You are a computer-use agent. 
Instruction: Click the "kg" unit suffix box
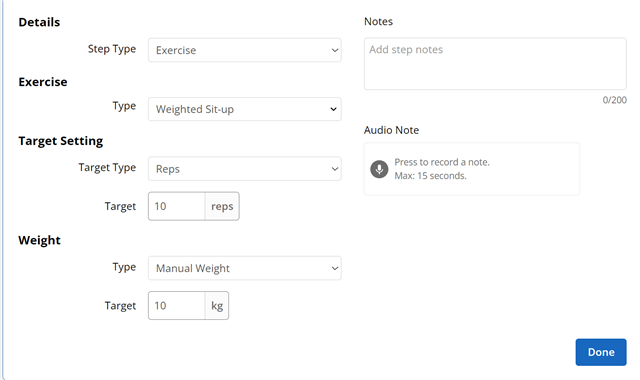tap(217, 306)
